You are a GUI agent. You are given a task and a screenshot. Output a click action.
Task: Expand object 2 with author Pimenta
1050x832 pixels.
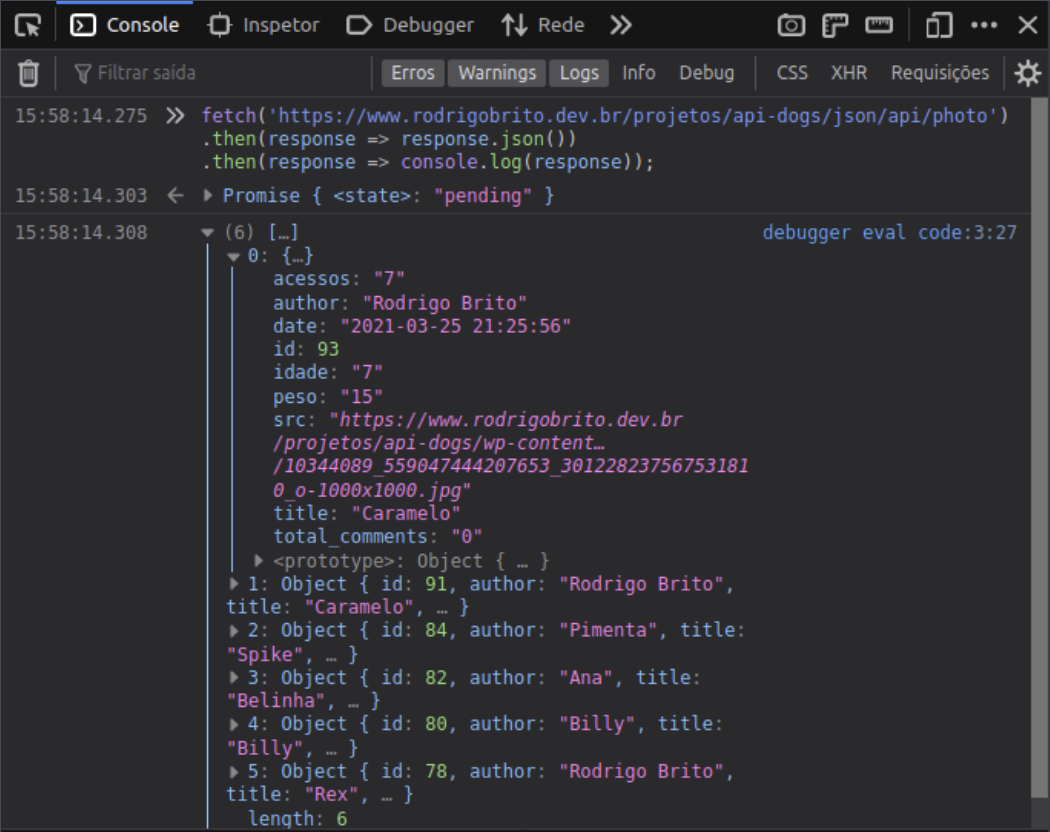(x=235, y=631)
